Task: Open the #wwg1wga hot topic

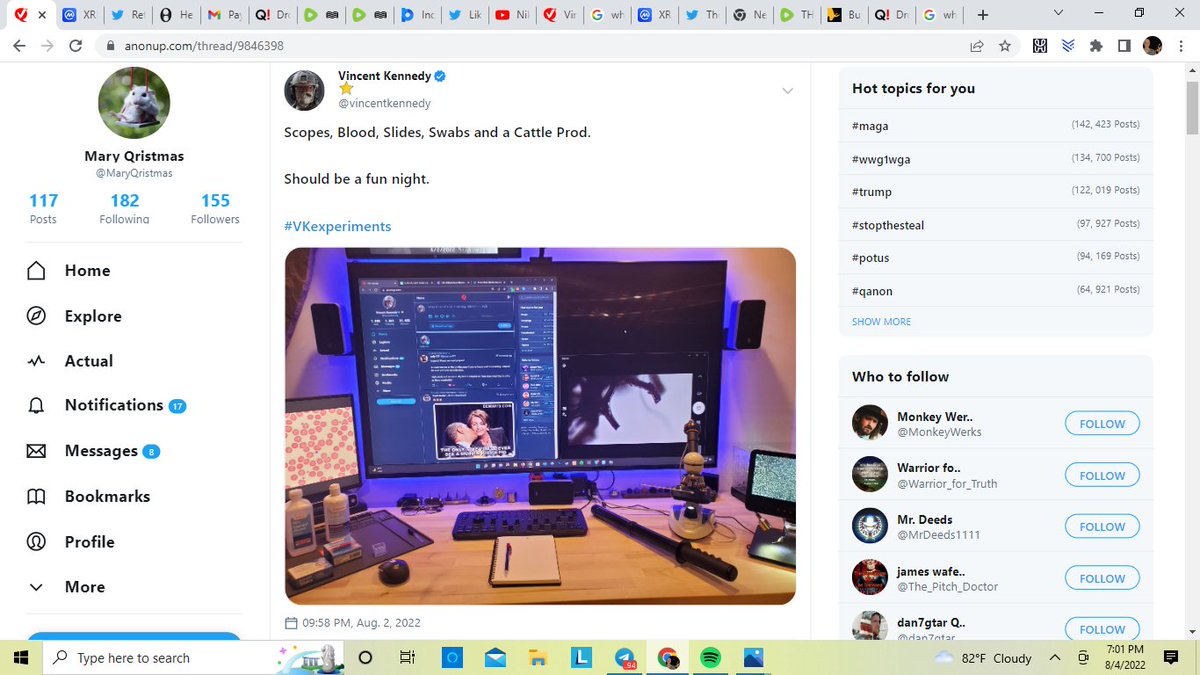Action: 881,159
